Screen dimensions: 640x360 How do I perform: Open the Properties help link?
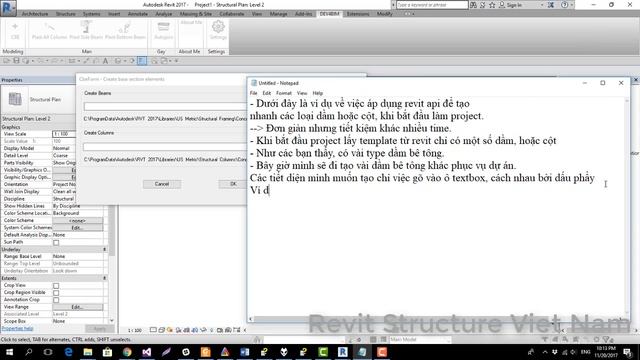18,329
